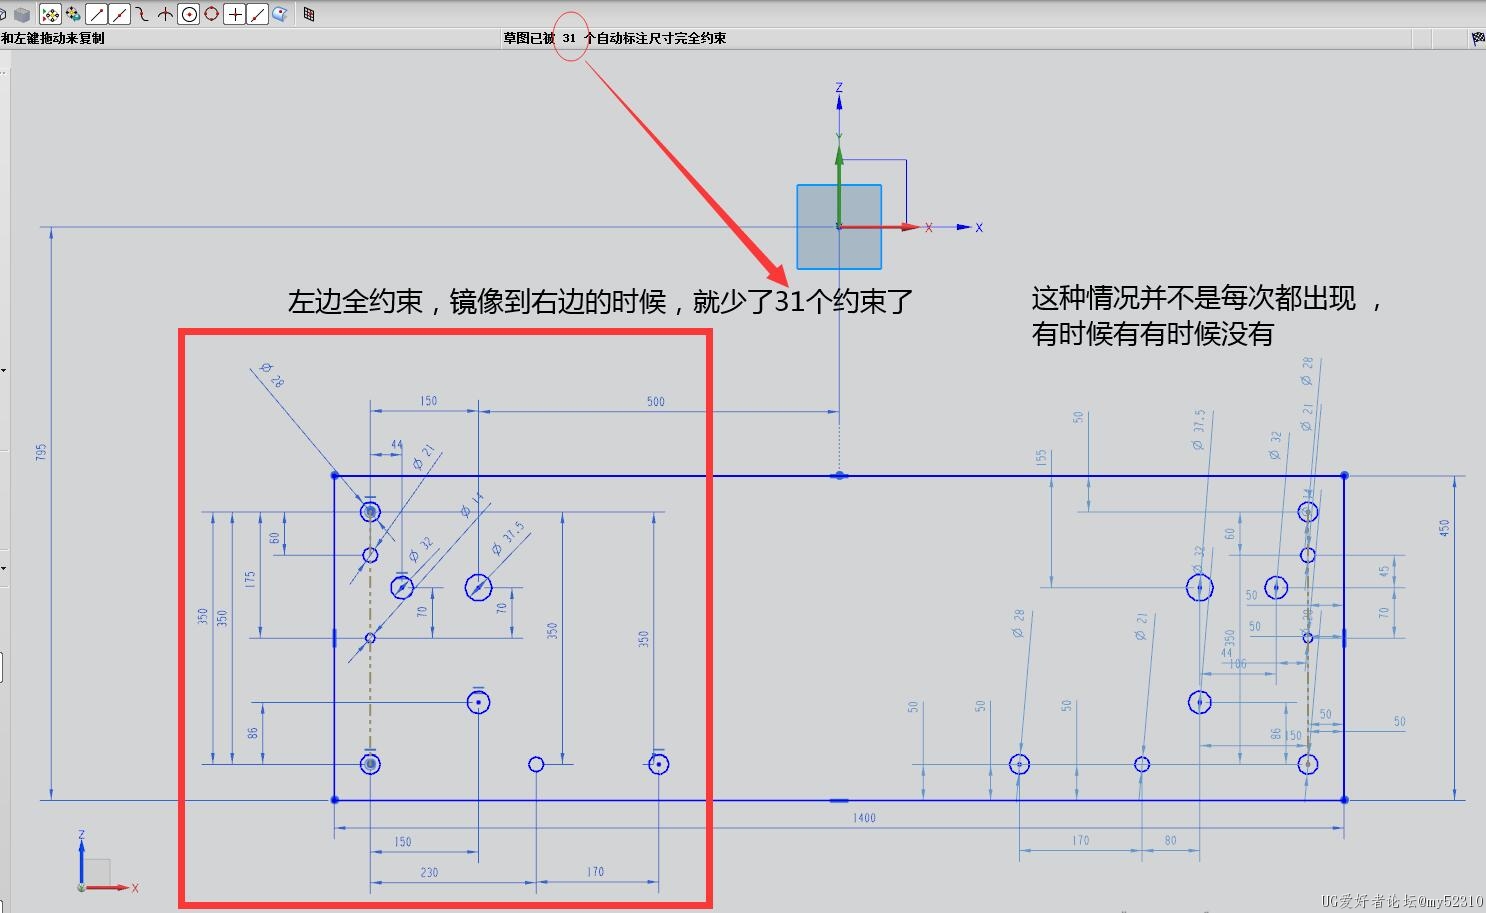1486x913 pixels.
Task: Select the 500 horizontal dimension
Action: [656, 401]
